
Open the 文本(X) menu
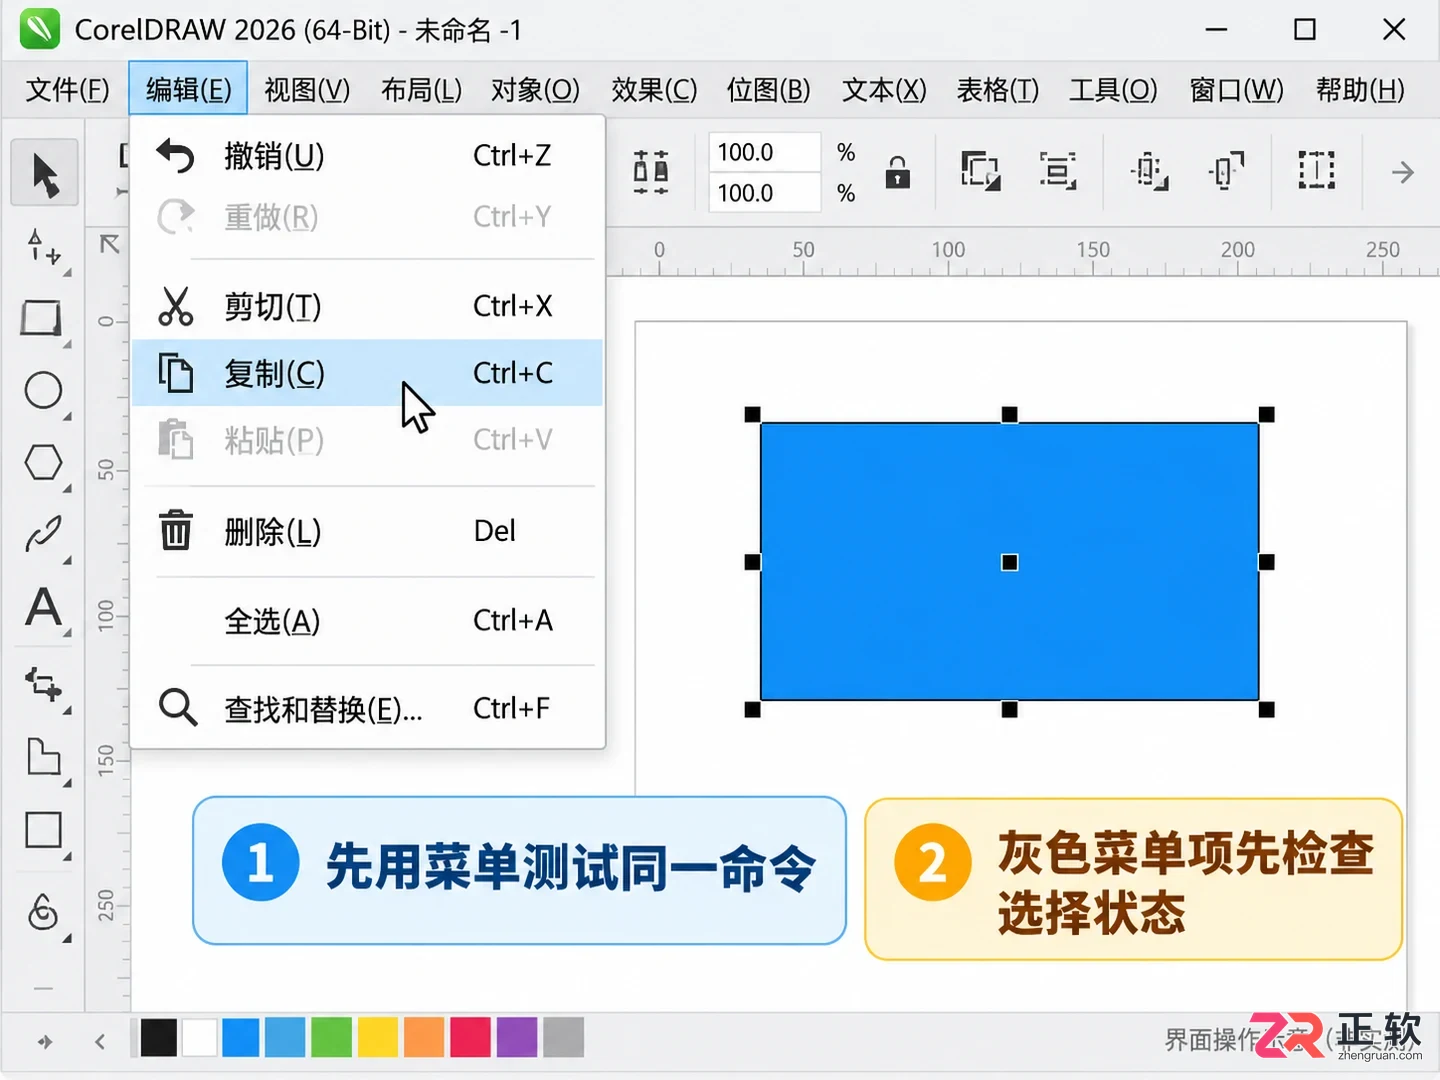[884, 90]
